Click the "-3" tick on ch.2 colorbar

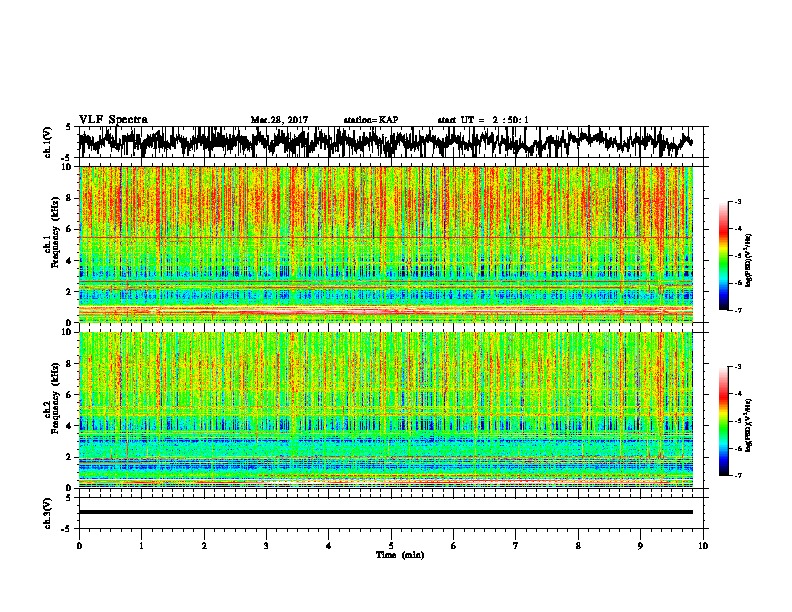[738, 367]
